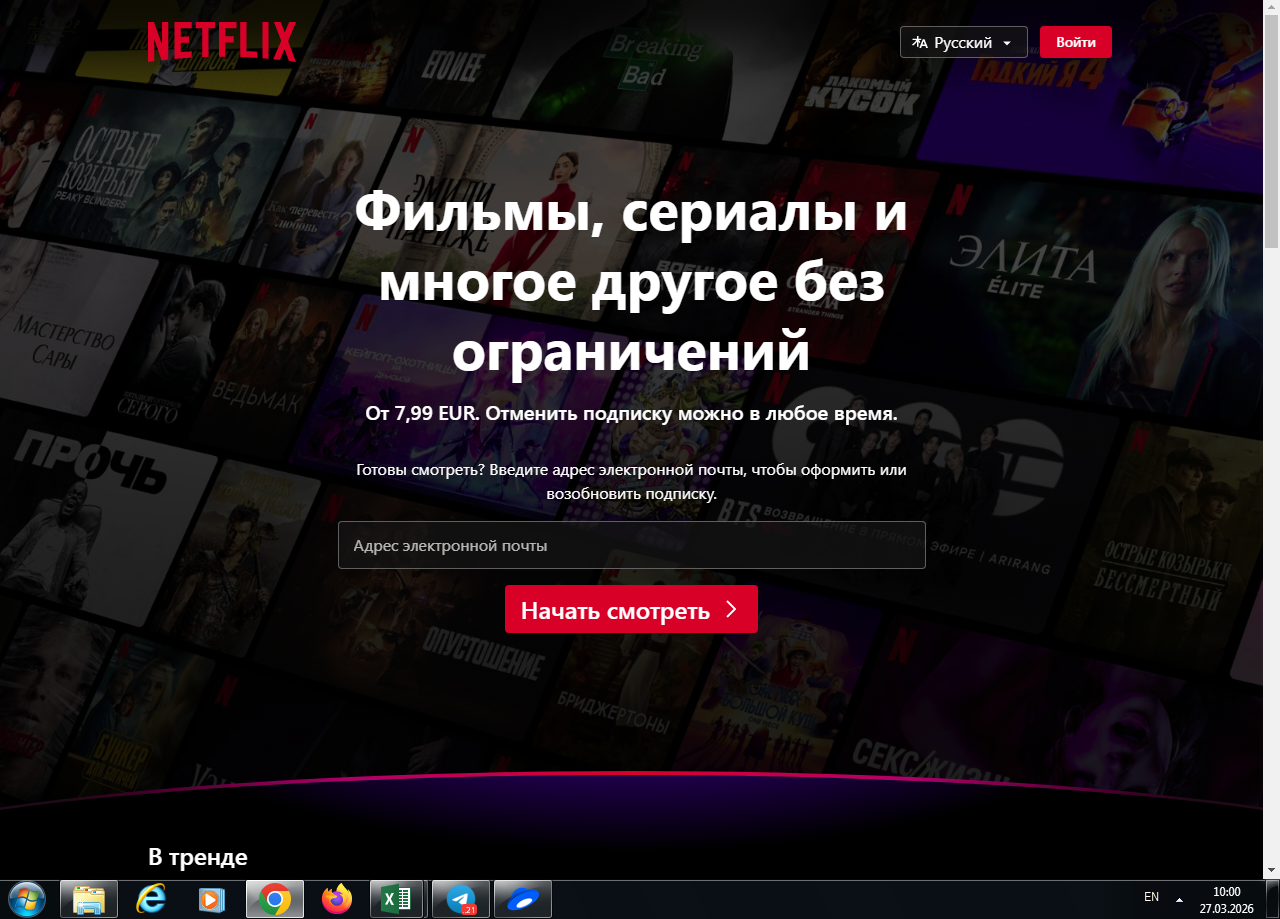The height and width of the screenshot is (919, 1280).
Task: Open the Русский language selector
Action: click(964, 42)
